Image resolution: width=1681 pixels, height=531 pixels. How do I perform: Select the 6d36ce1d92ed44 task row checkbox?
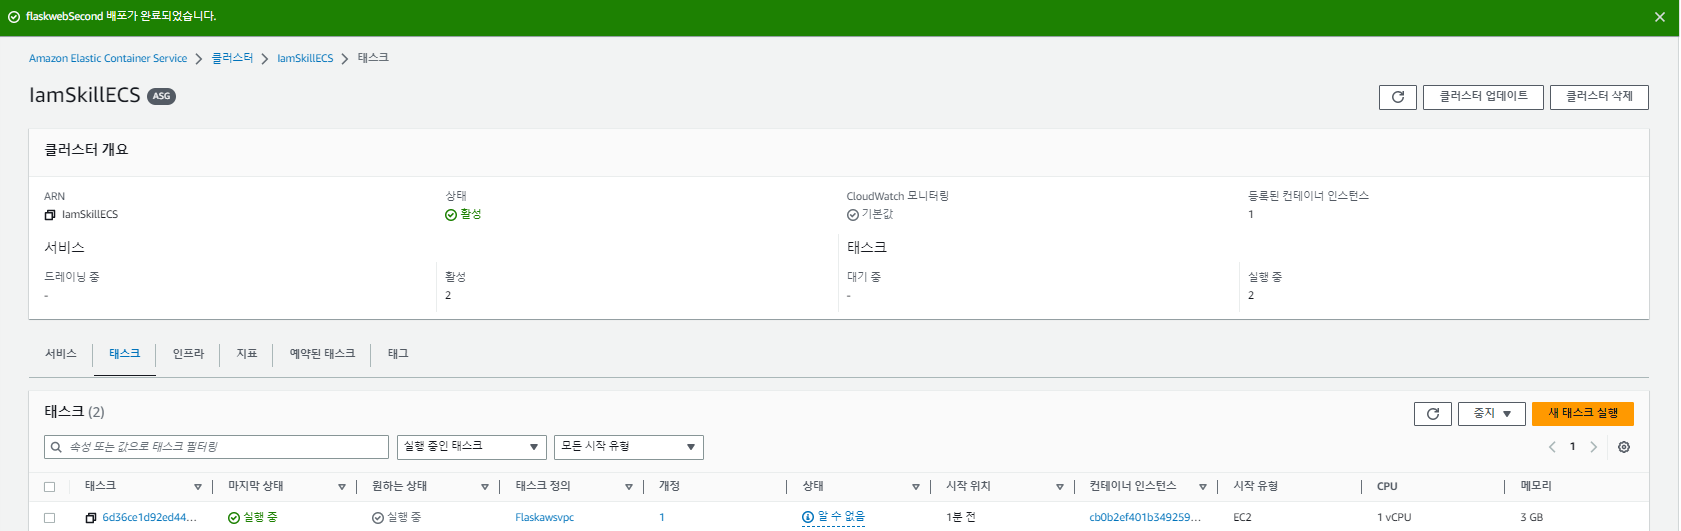50,518
